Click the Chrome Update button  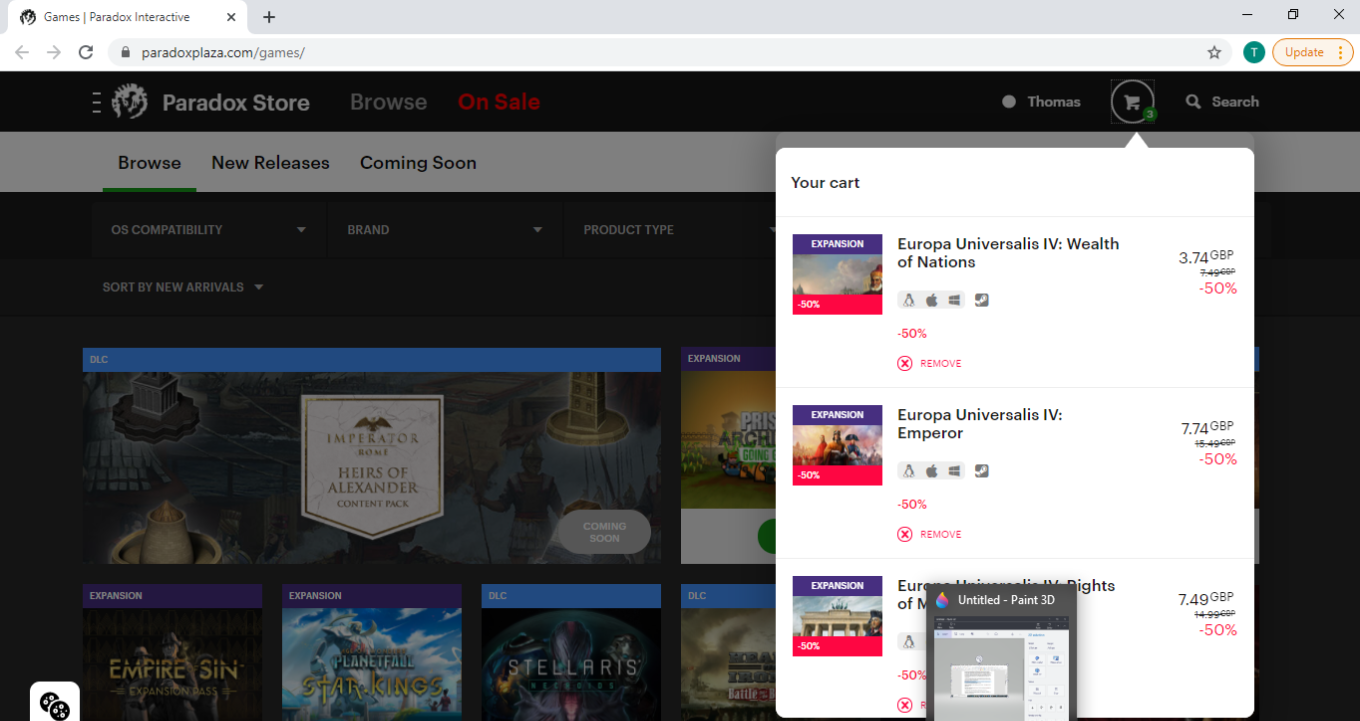1312,52
